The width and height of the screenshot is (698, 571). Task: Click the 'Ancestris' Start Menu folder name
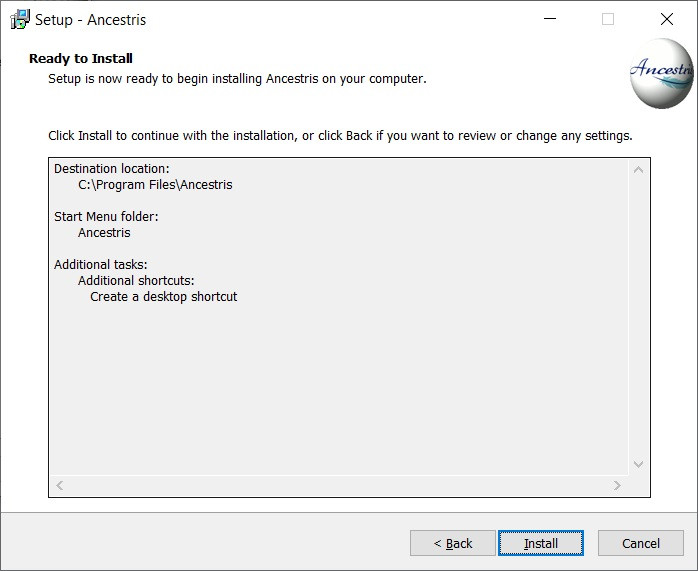(104, 233)
